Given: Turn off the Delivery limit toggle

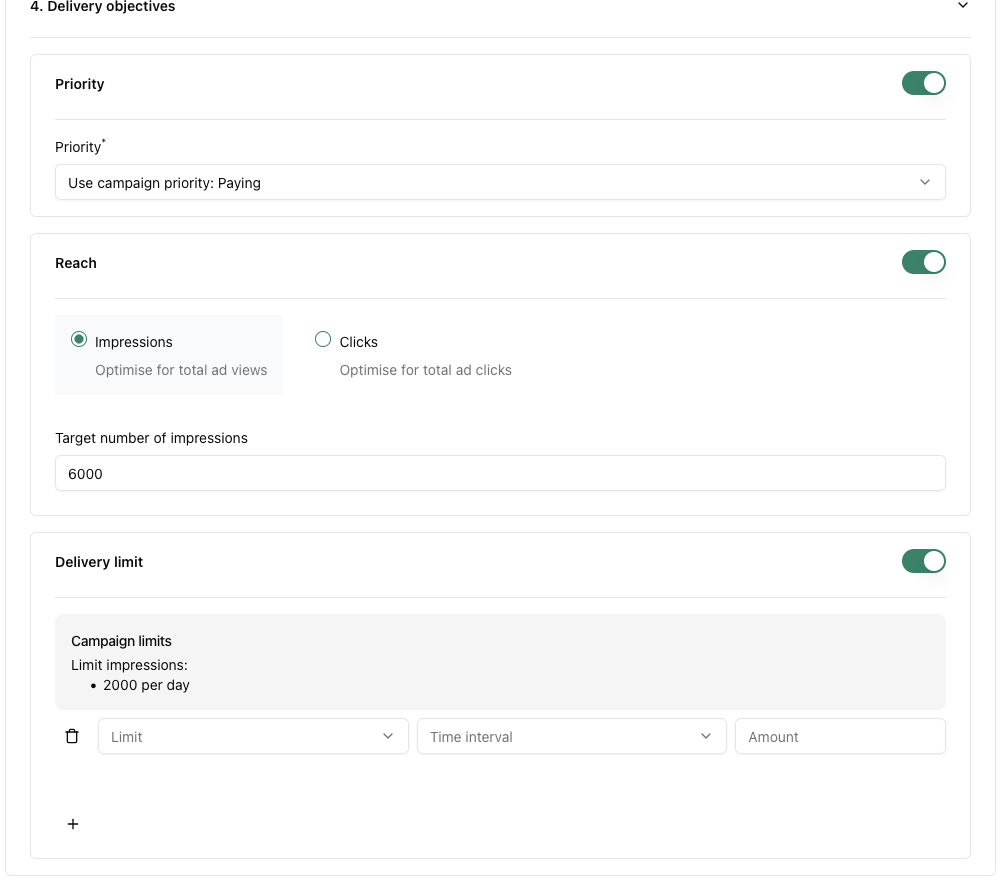Looking at the screenshot, I should 923,561.
